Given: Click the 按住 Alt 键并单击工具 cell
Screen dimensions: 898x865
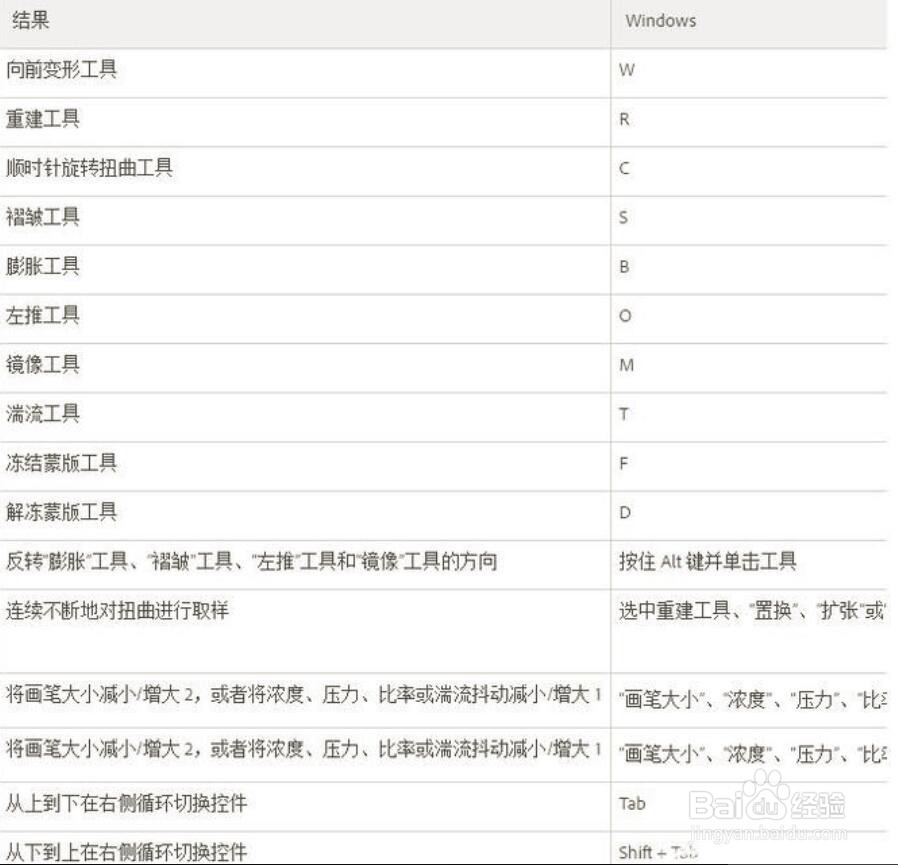Looking at the screenshot, I should (705, 562).
